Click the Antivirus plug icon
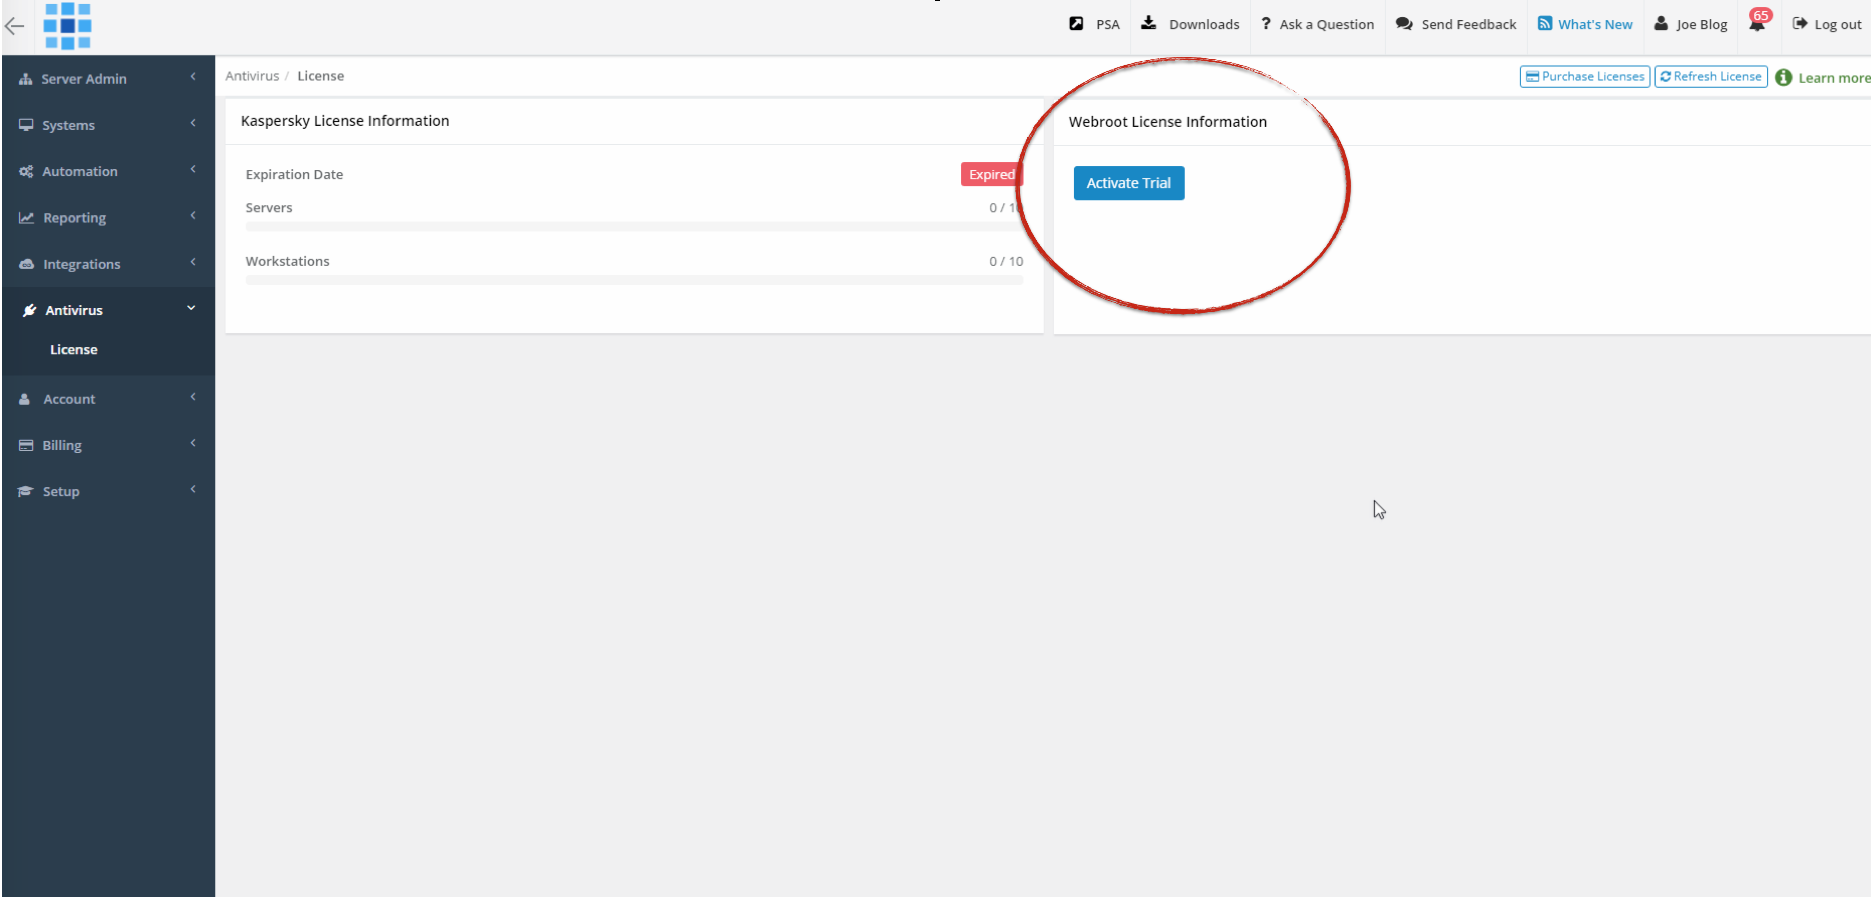 [x=29, y=310]
